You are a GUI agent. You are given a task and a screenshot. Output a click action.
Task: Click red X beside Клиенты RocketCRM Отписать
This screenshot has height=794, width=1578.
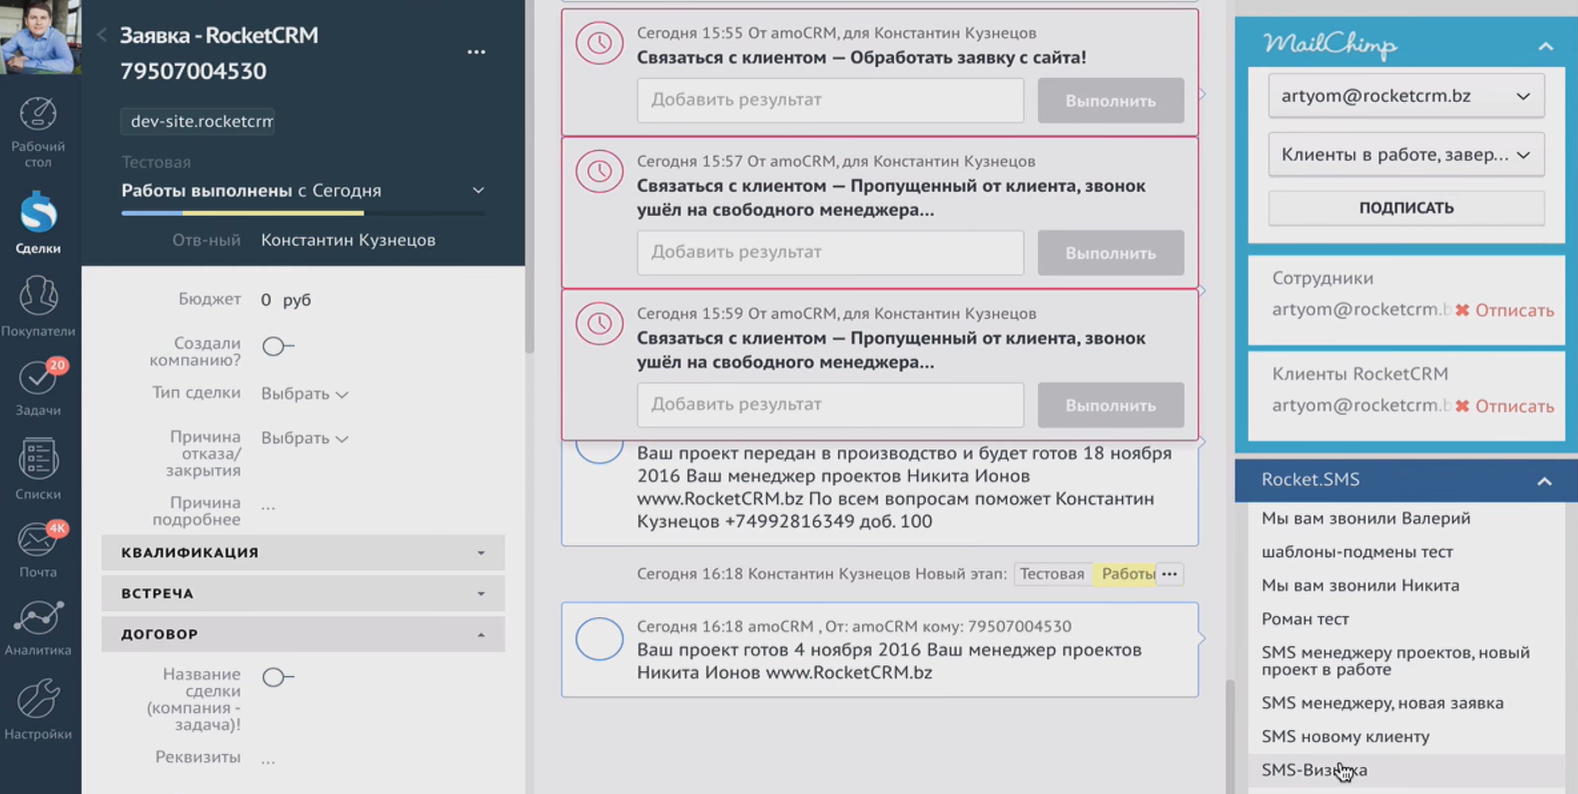1462,406
